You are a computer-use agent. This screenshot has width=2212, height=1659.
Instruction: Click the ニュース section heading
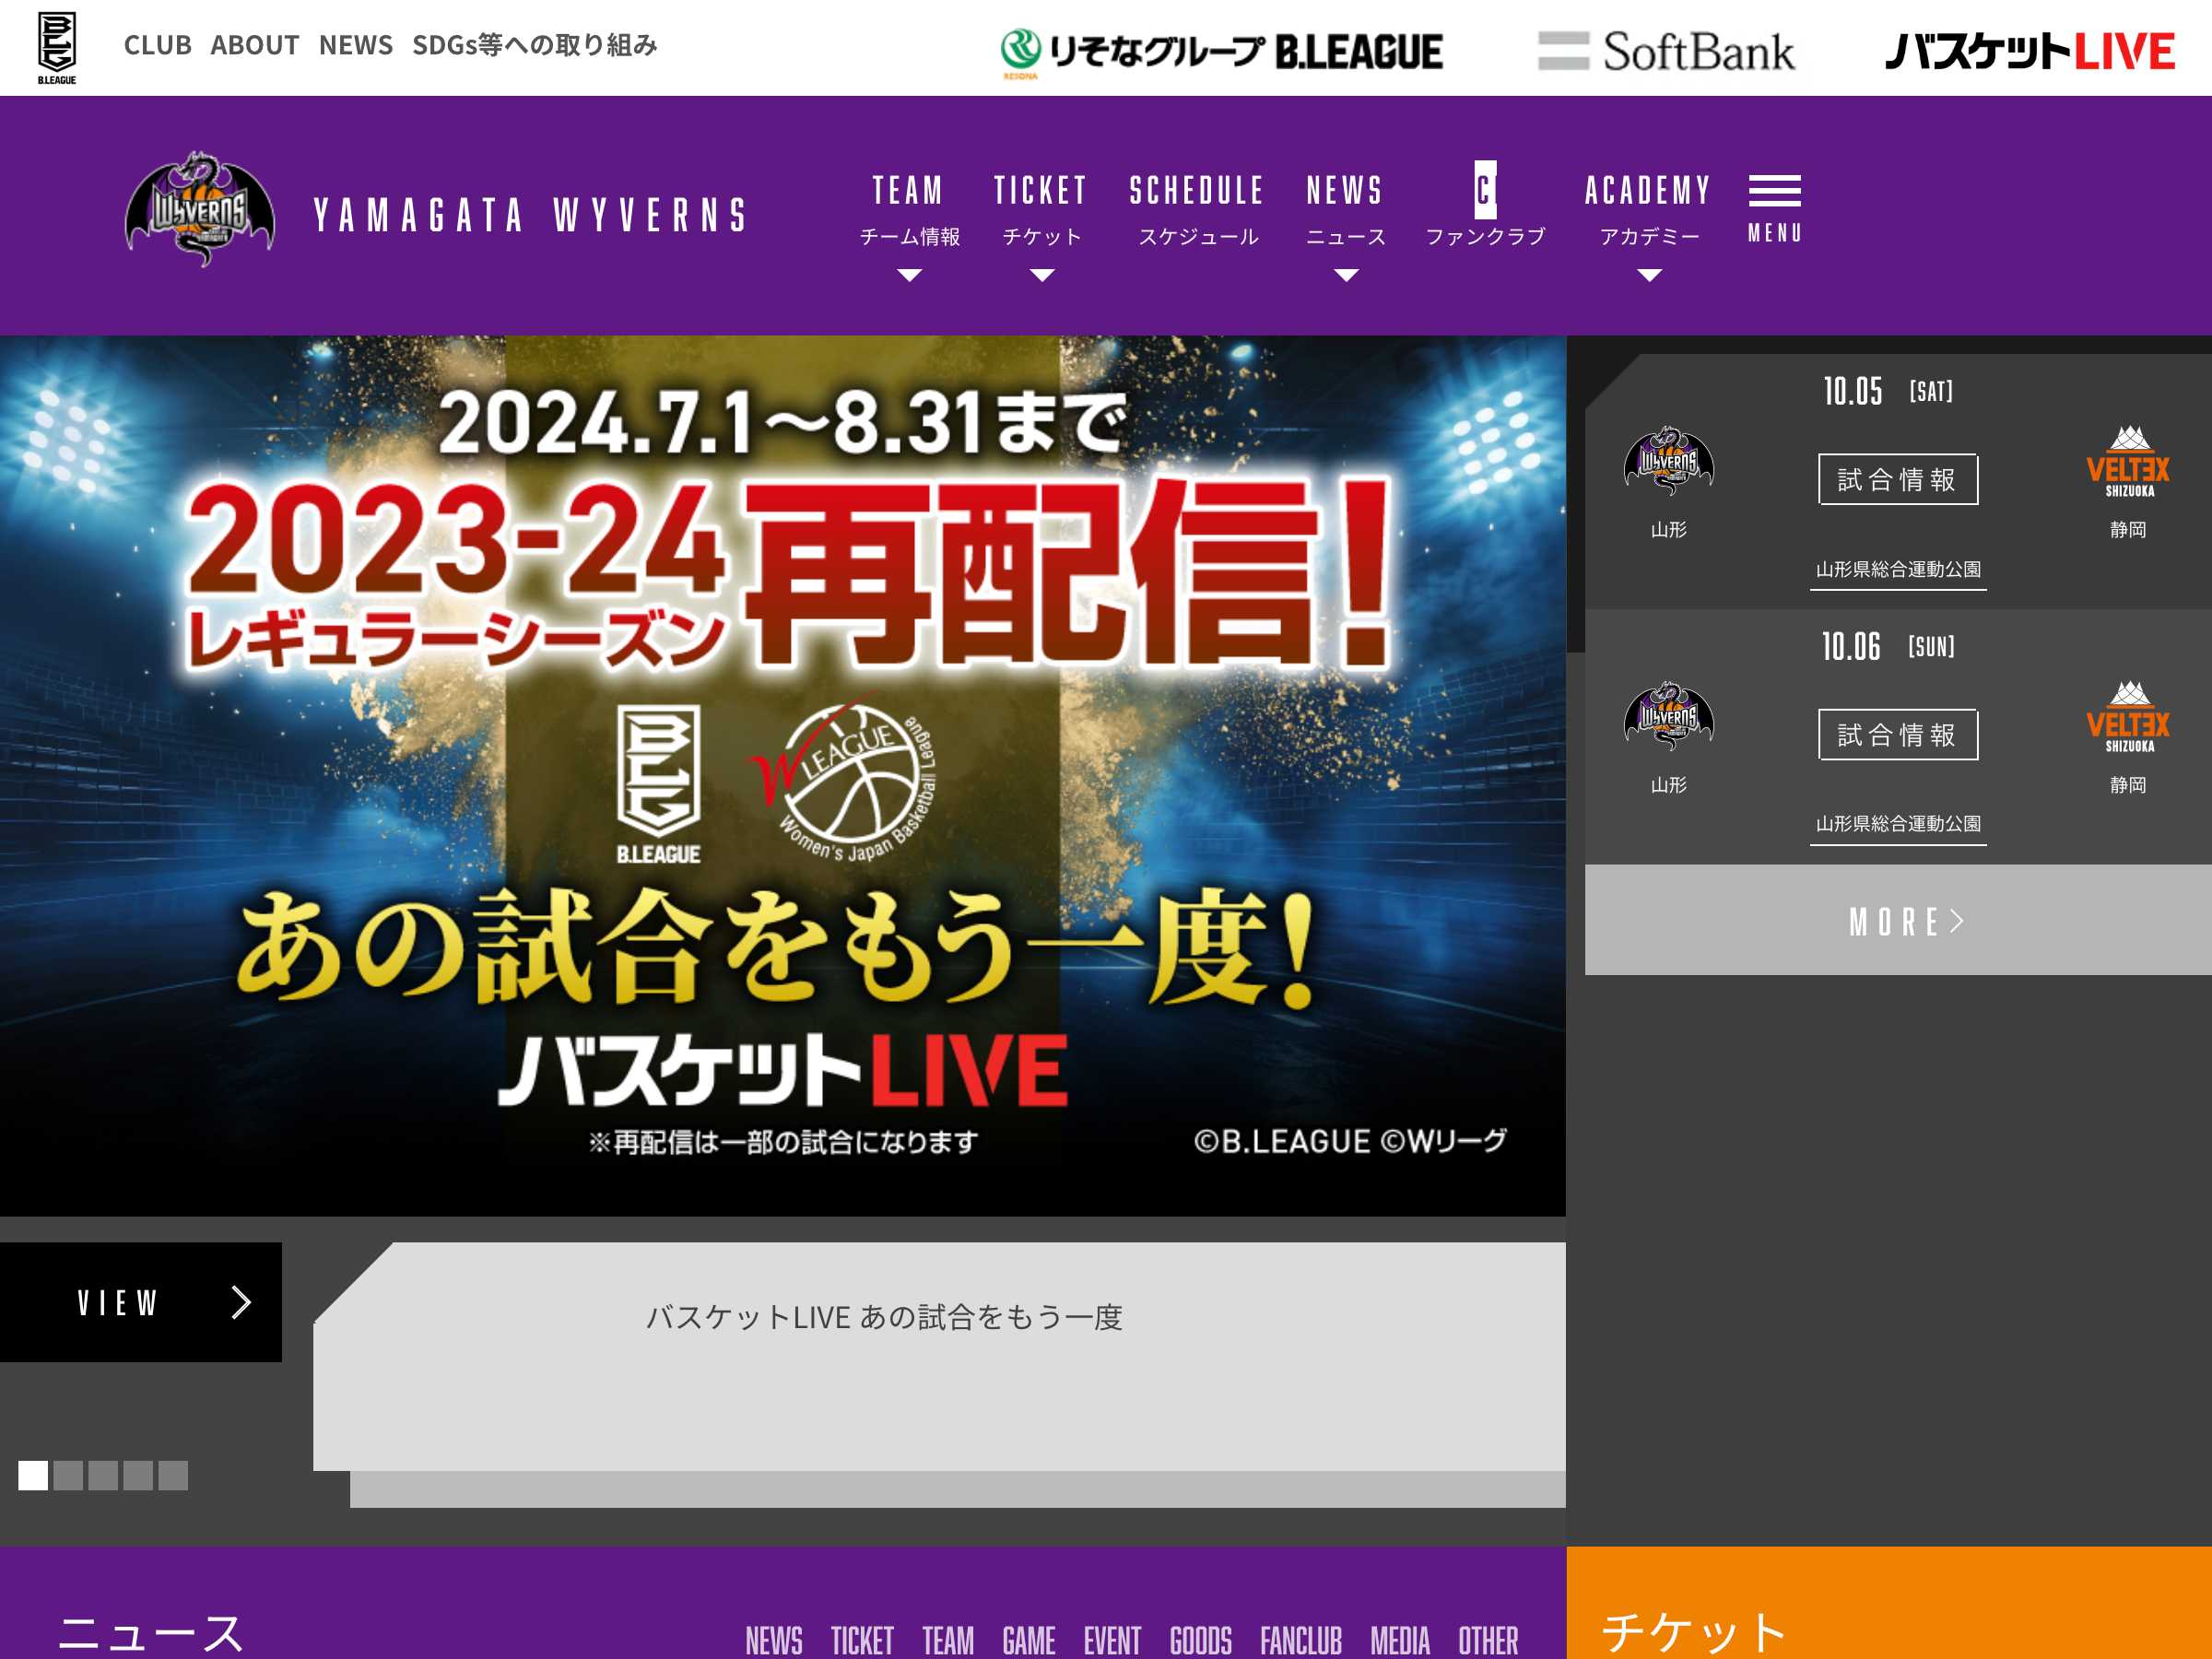coord(150,1632)
